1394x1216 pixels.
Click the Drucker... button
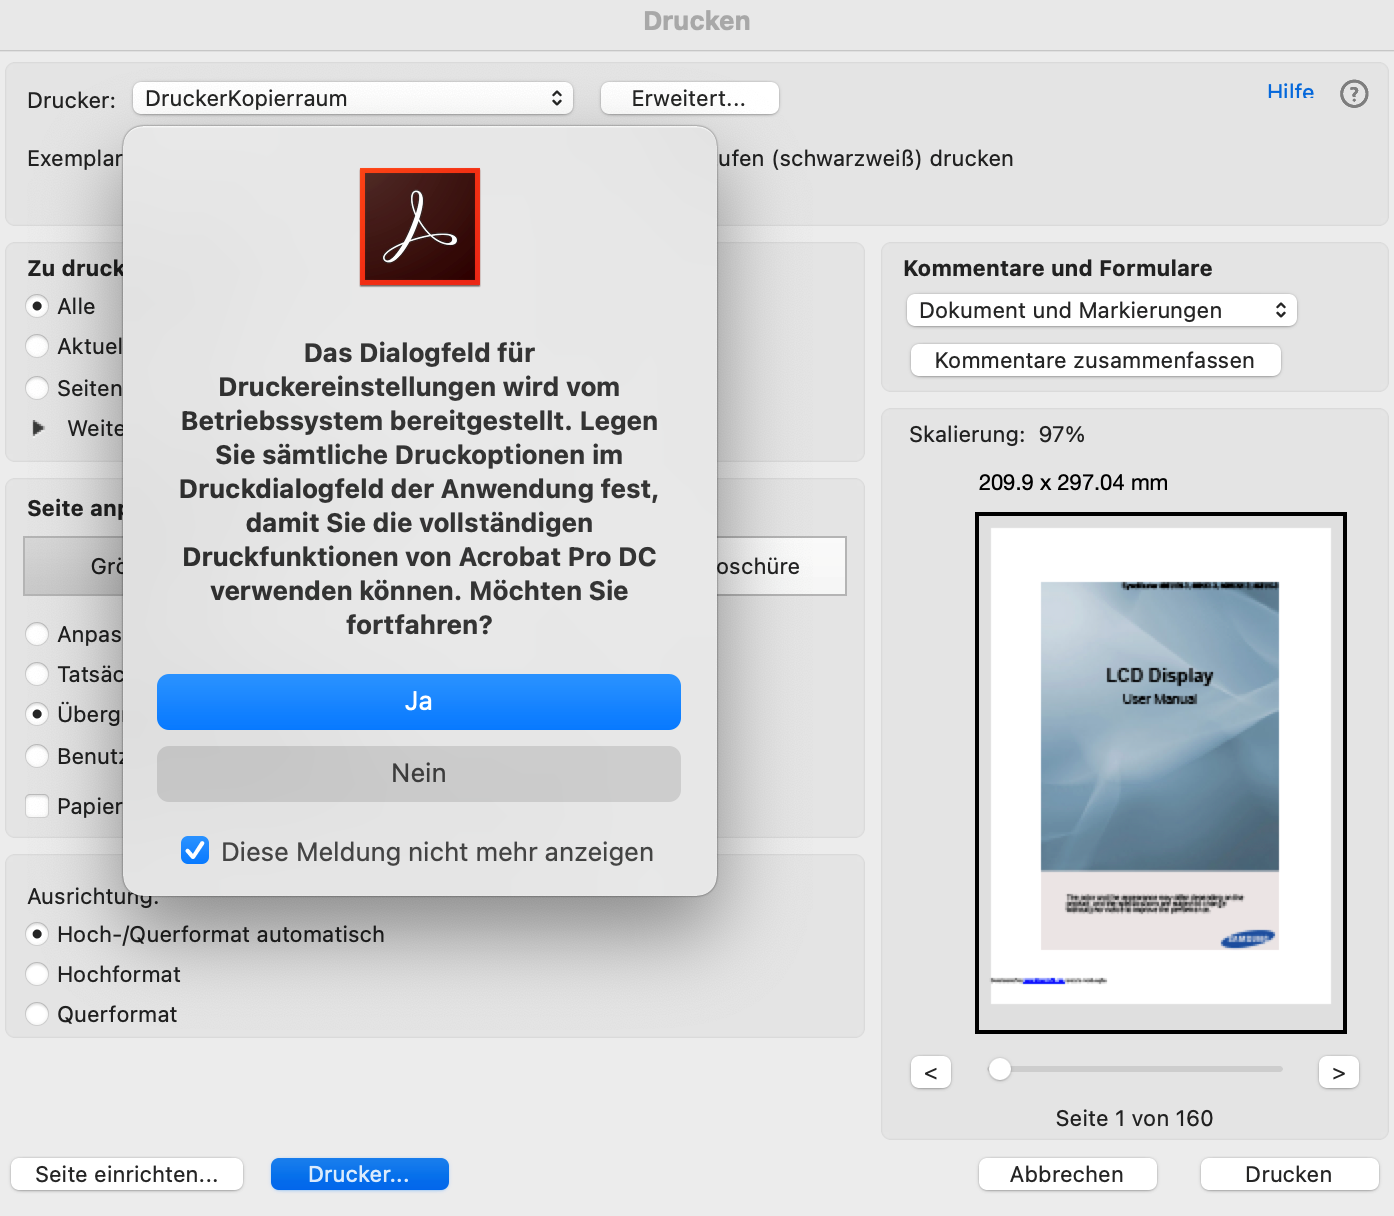(x=359, y=1174)
